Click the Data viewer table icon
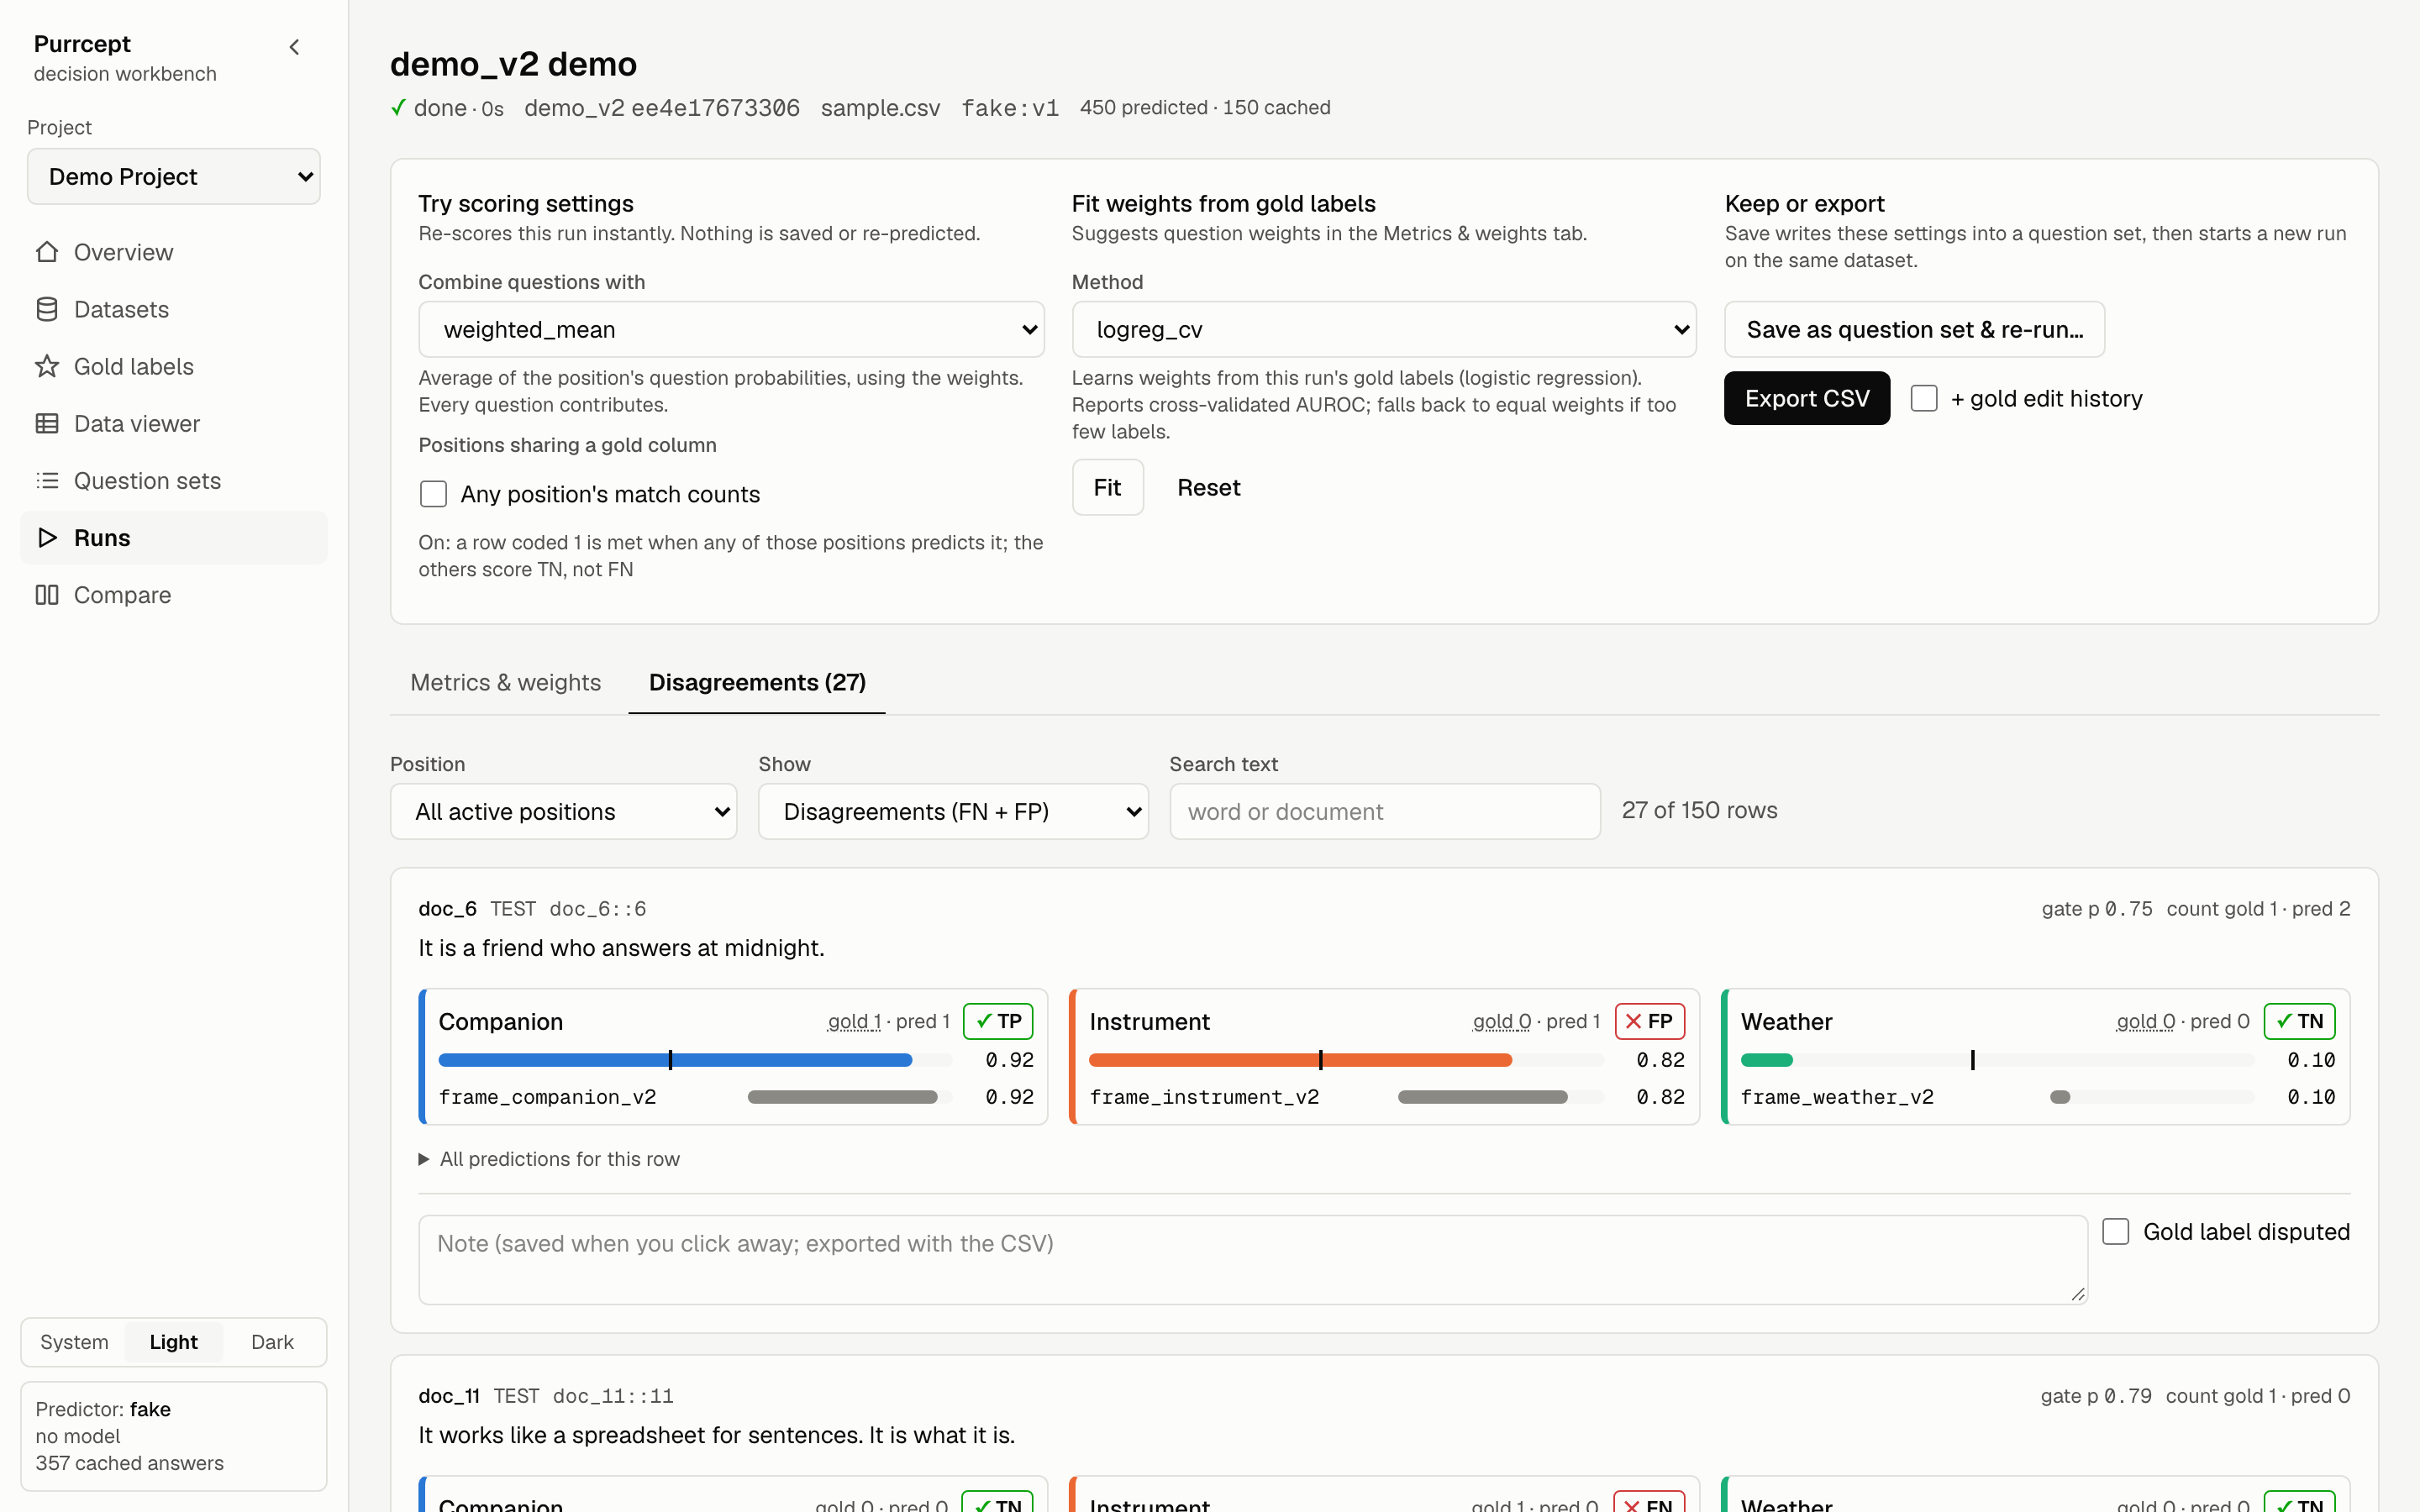Image resolution: width=2420 pixels, height=1512 pixels. click(47, 423)
